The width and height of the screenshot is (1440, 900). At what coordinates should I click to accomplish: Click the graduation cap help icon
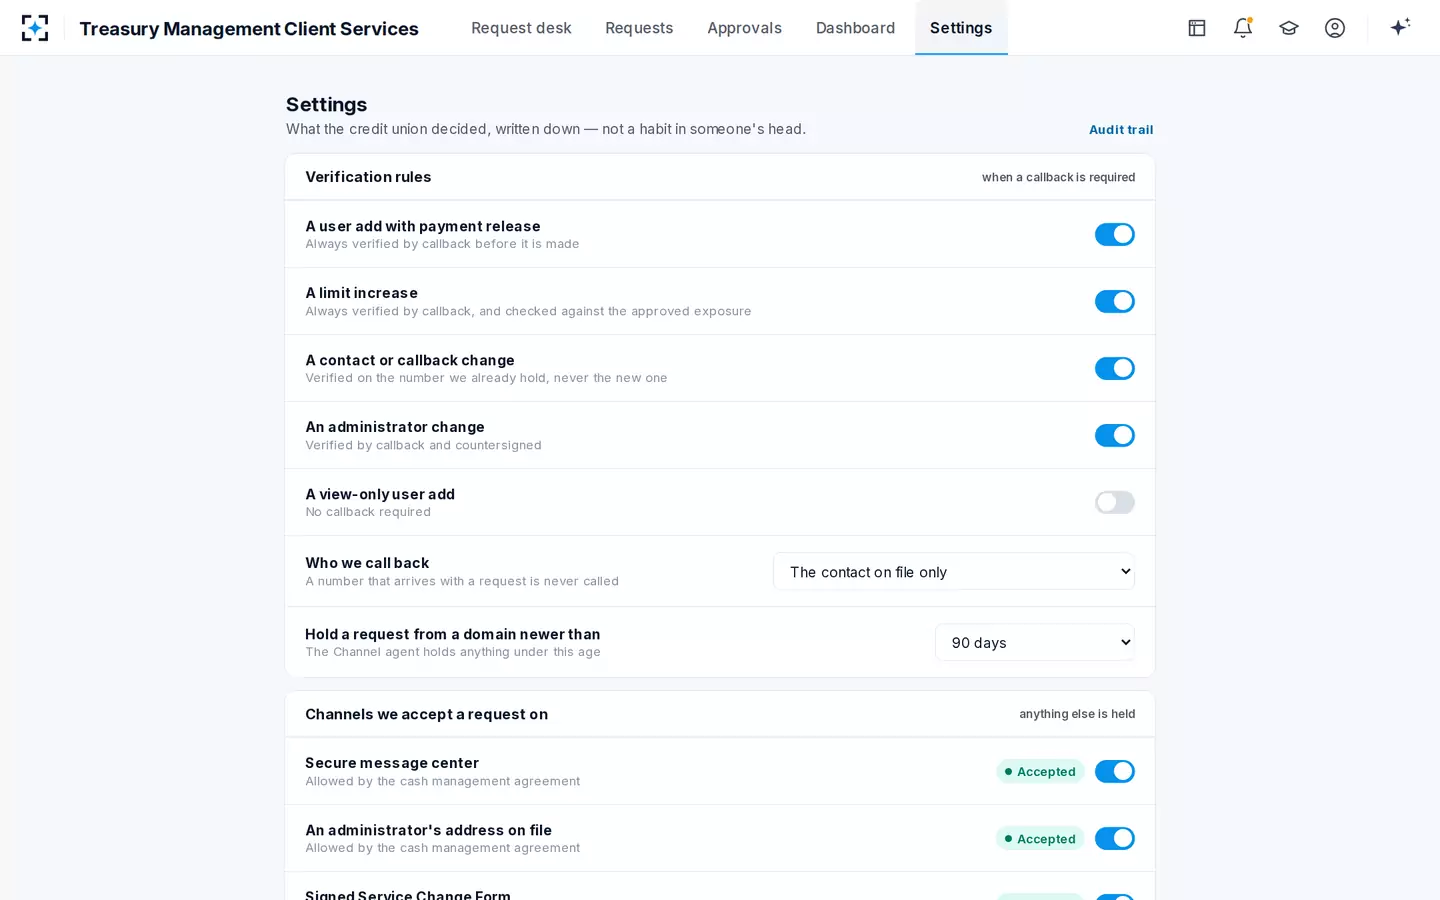point(1289,28)
